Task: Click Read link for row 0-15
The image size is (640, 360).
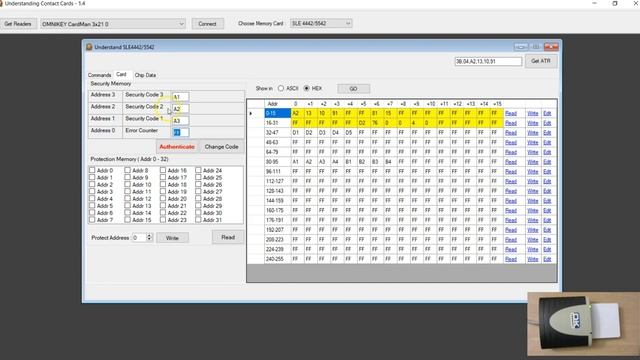Action: (x=511, y=113)
